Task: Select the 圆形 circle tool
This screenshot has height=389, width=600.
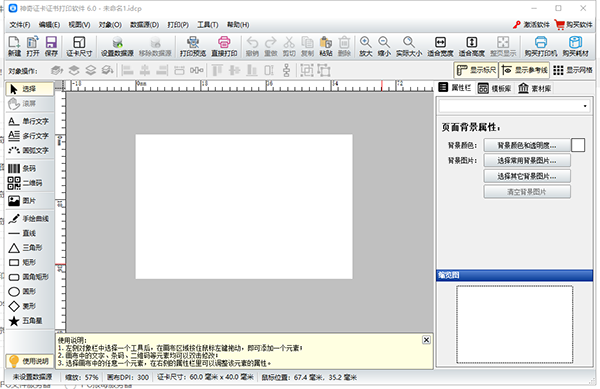Action: coord(30,291)
